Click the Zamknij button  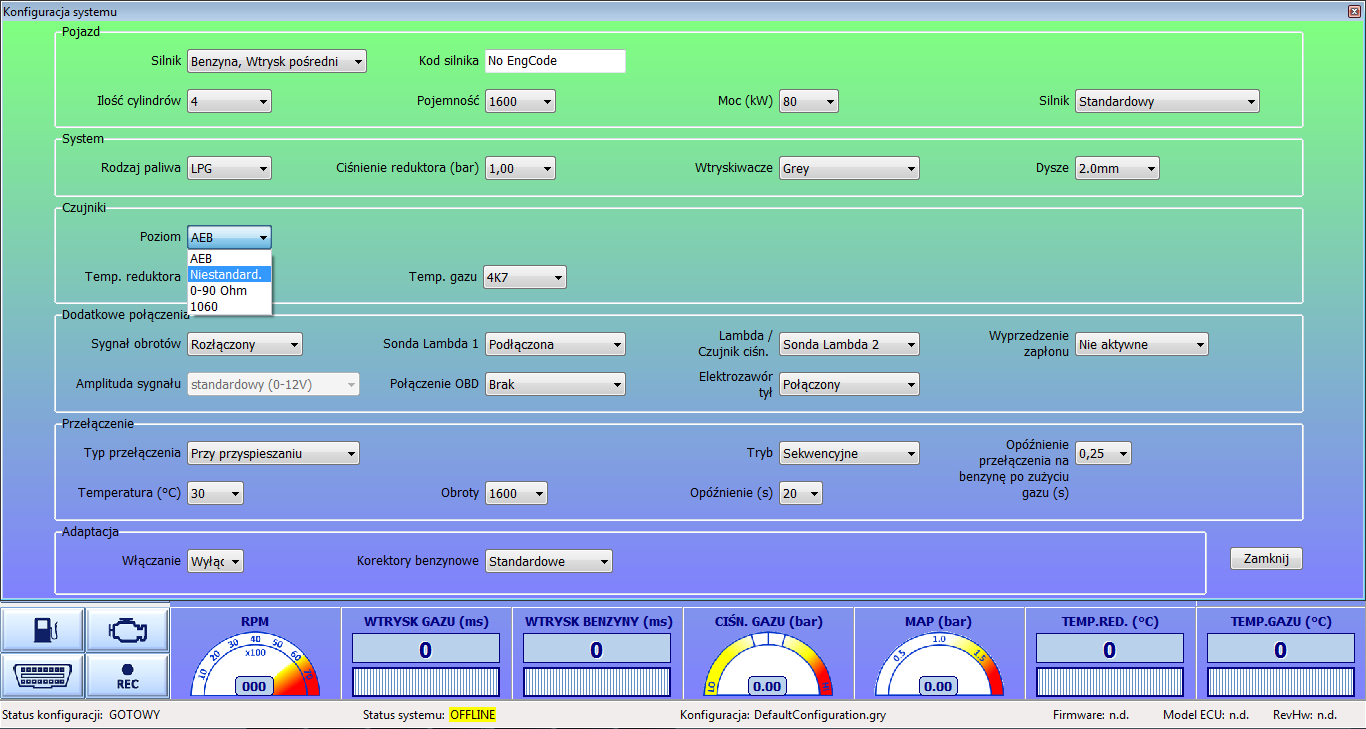[1266, 558]
